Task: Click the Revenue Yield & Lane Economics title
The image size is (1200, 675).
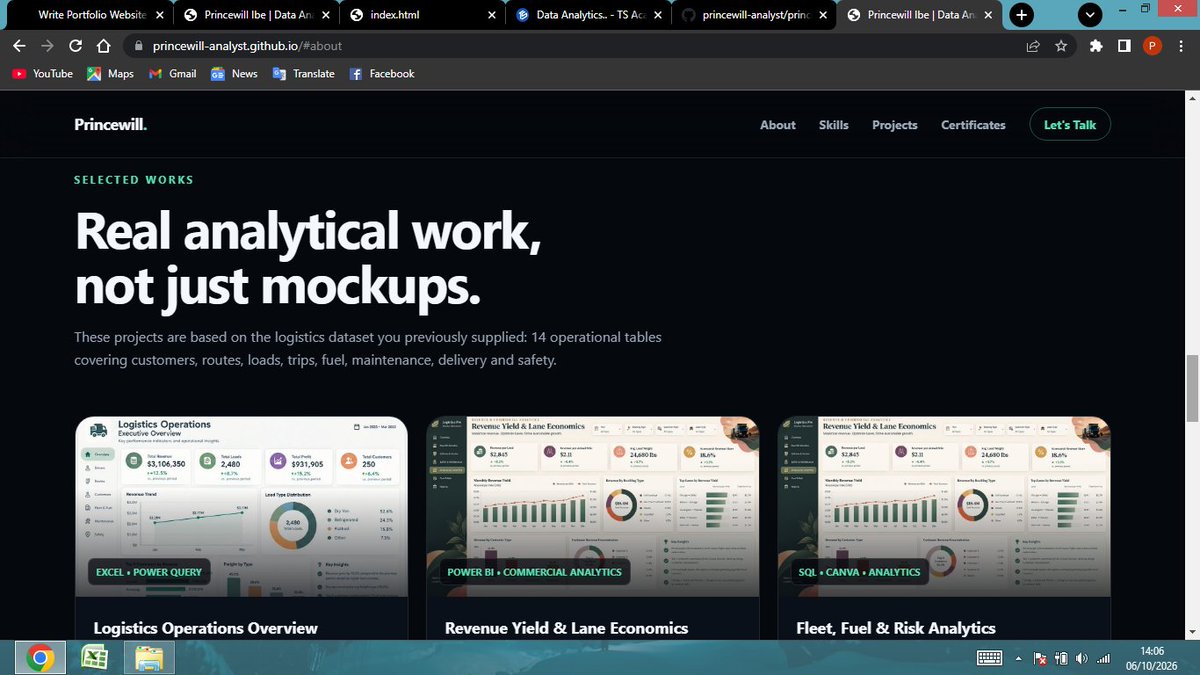Action: click(566, 628)
